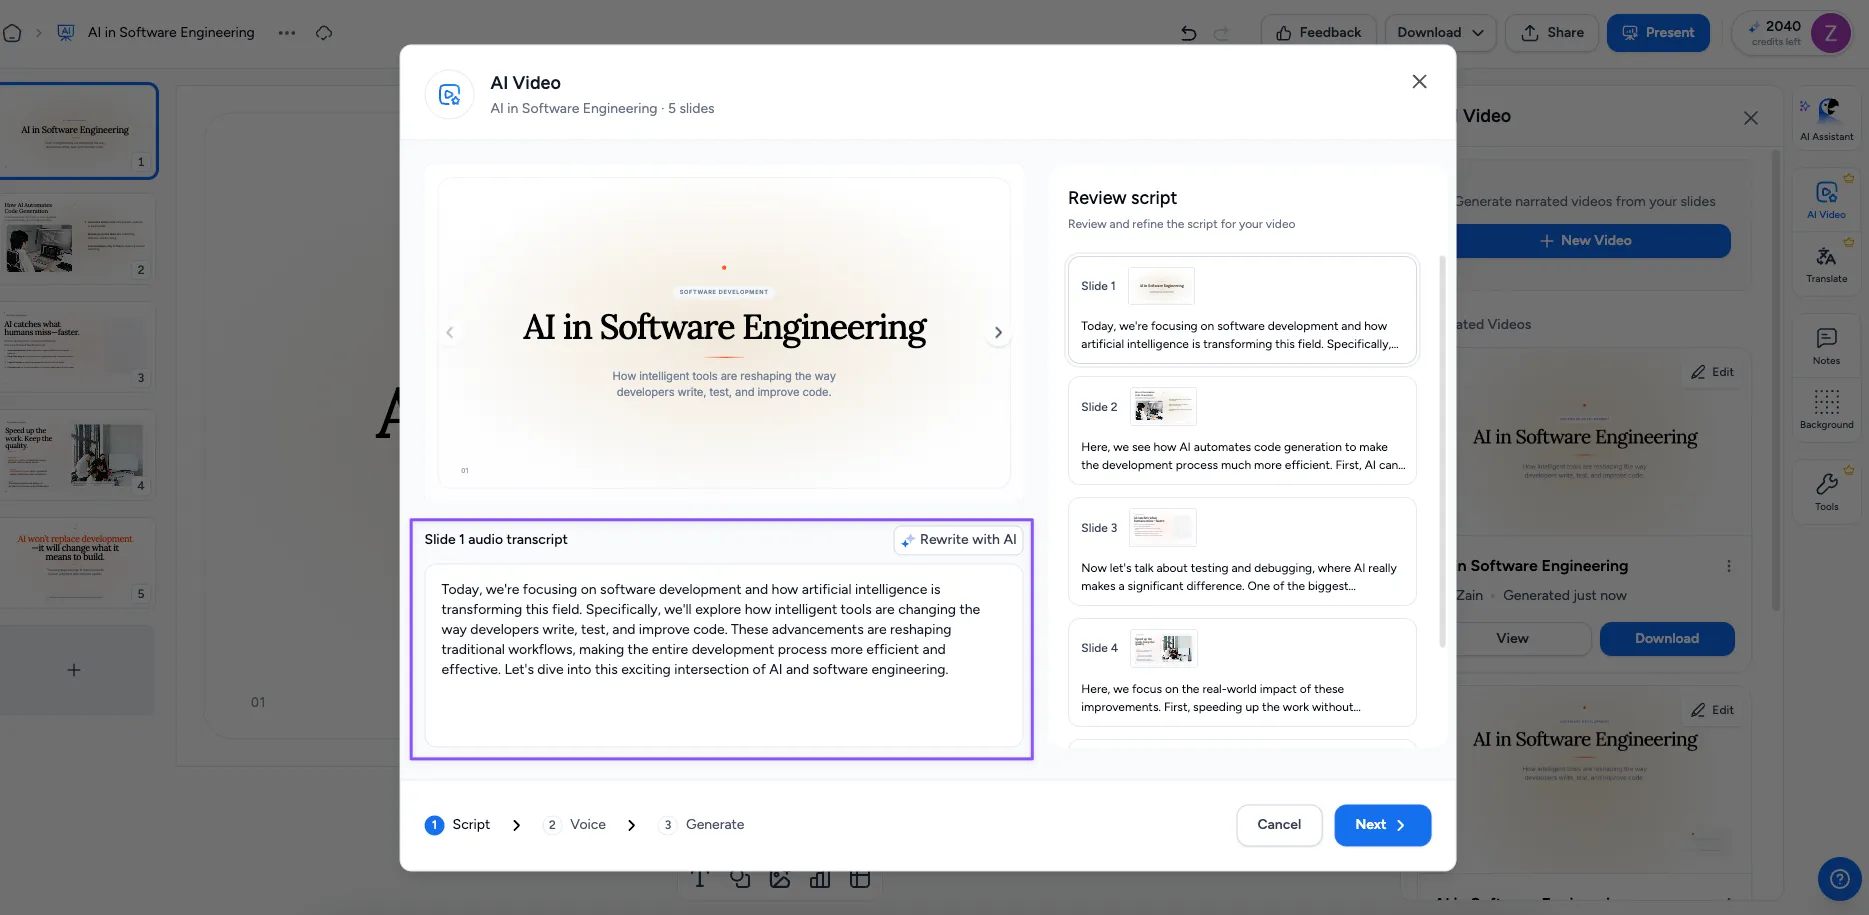Start the Present mode
Image resolution: width=1869 pixels, height=915 pixels.
1658,33
